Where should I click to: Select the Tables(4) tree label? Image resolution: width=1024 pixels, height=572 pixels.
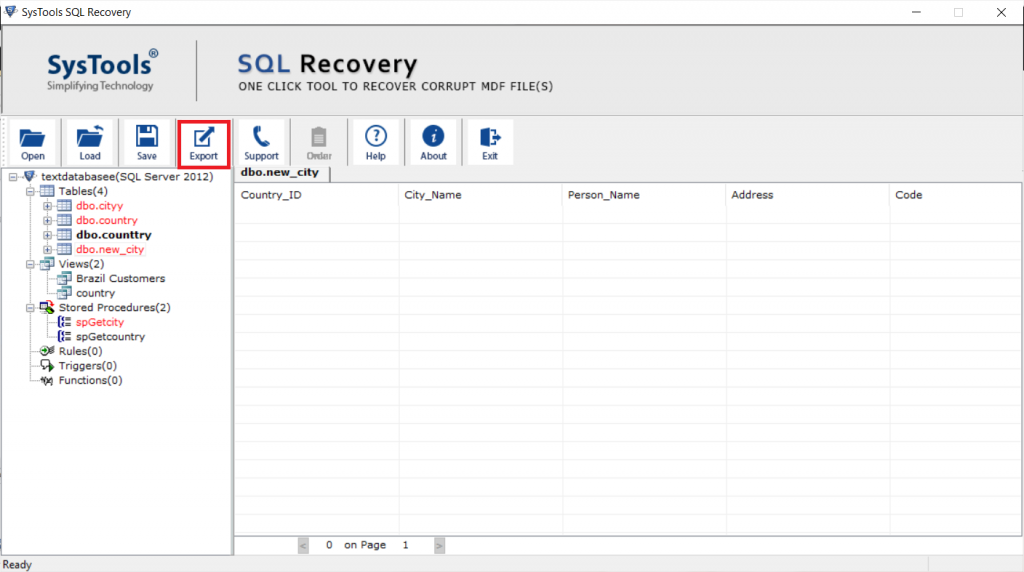click(83, 191)
